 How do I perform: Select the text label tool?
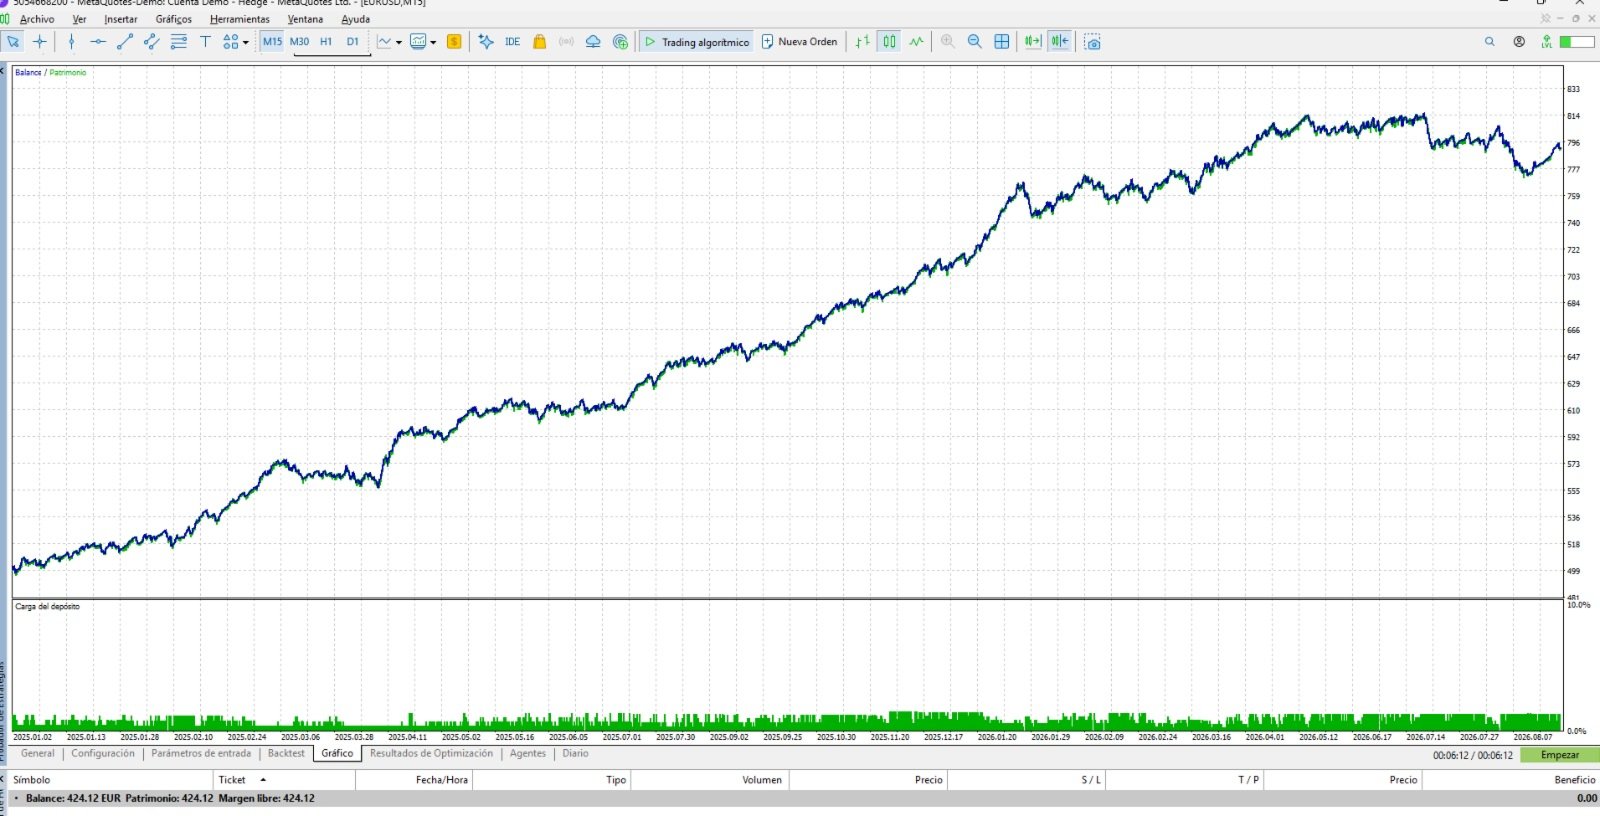[206, 42]
